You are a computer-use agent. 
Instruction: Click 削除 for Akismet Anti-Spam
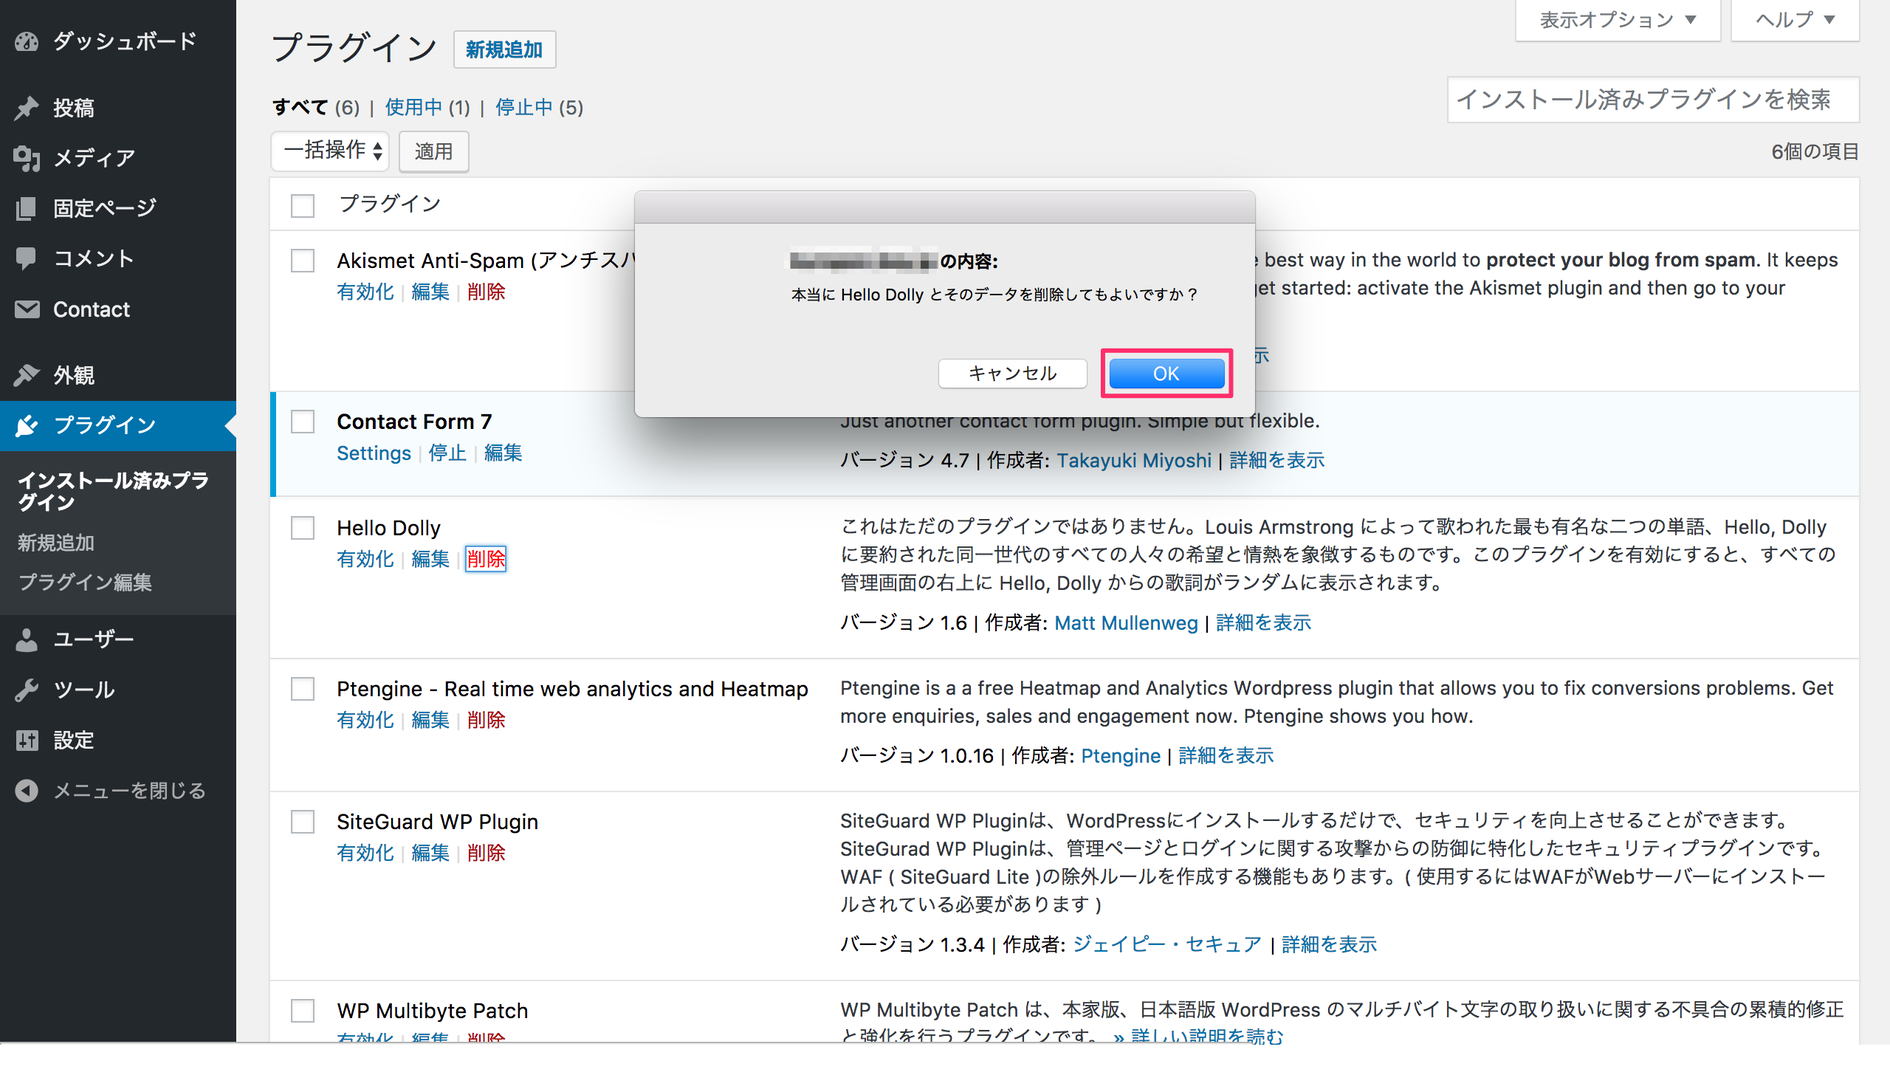(486, 292)
